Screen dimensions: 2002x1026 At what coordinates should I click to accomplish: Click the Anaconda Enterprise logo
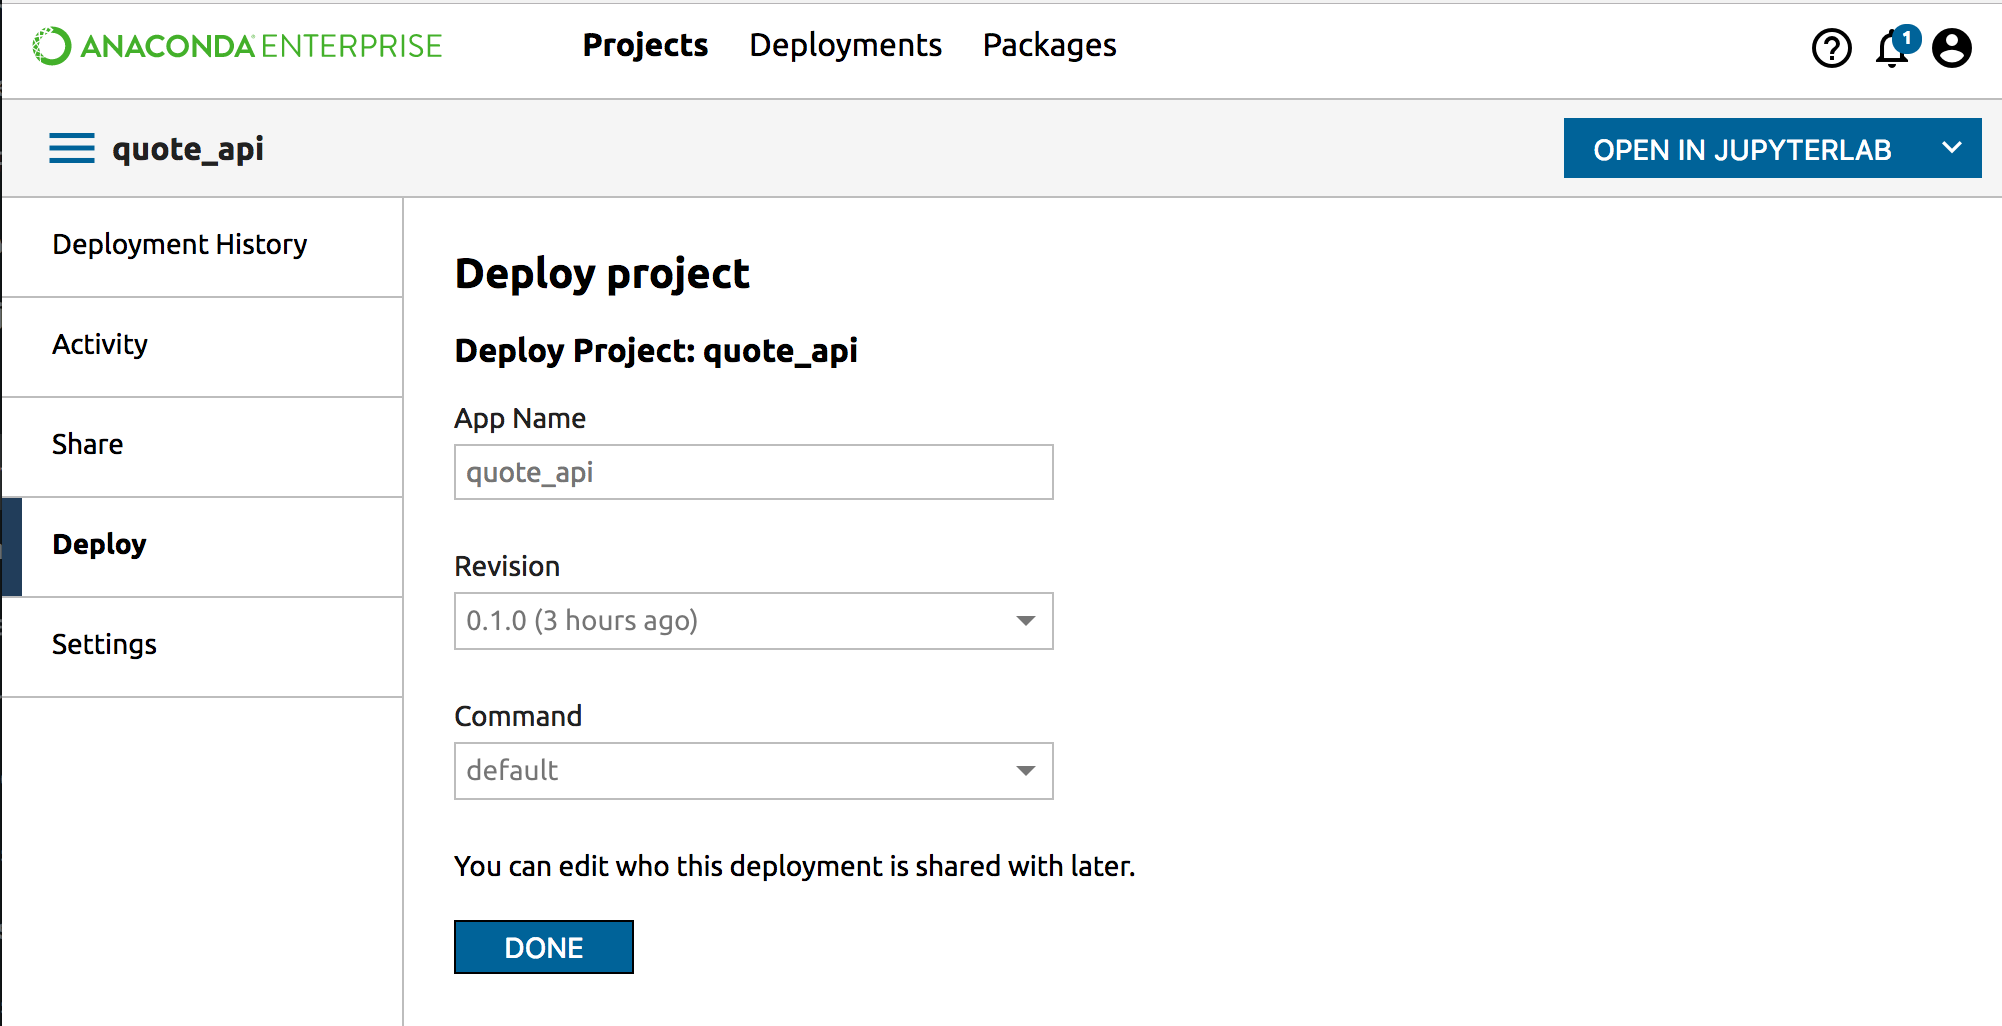(237, 46)
